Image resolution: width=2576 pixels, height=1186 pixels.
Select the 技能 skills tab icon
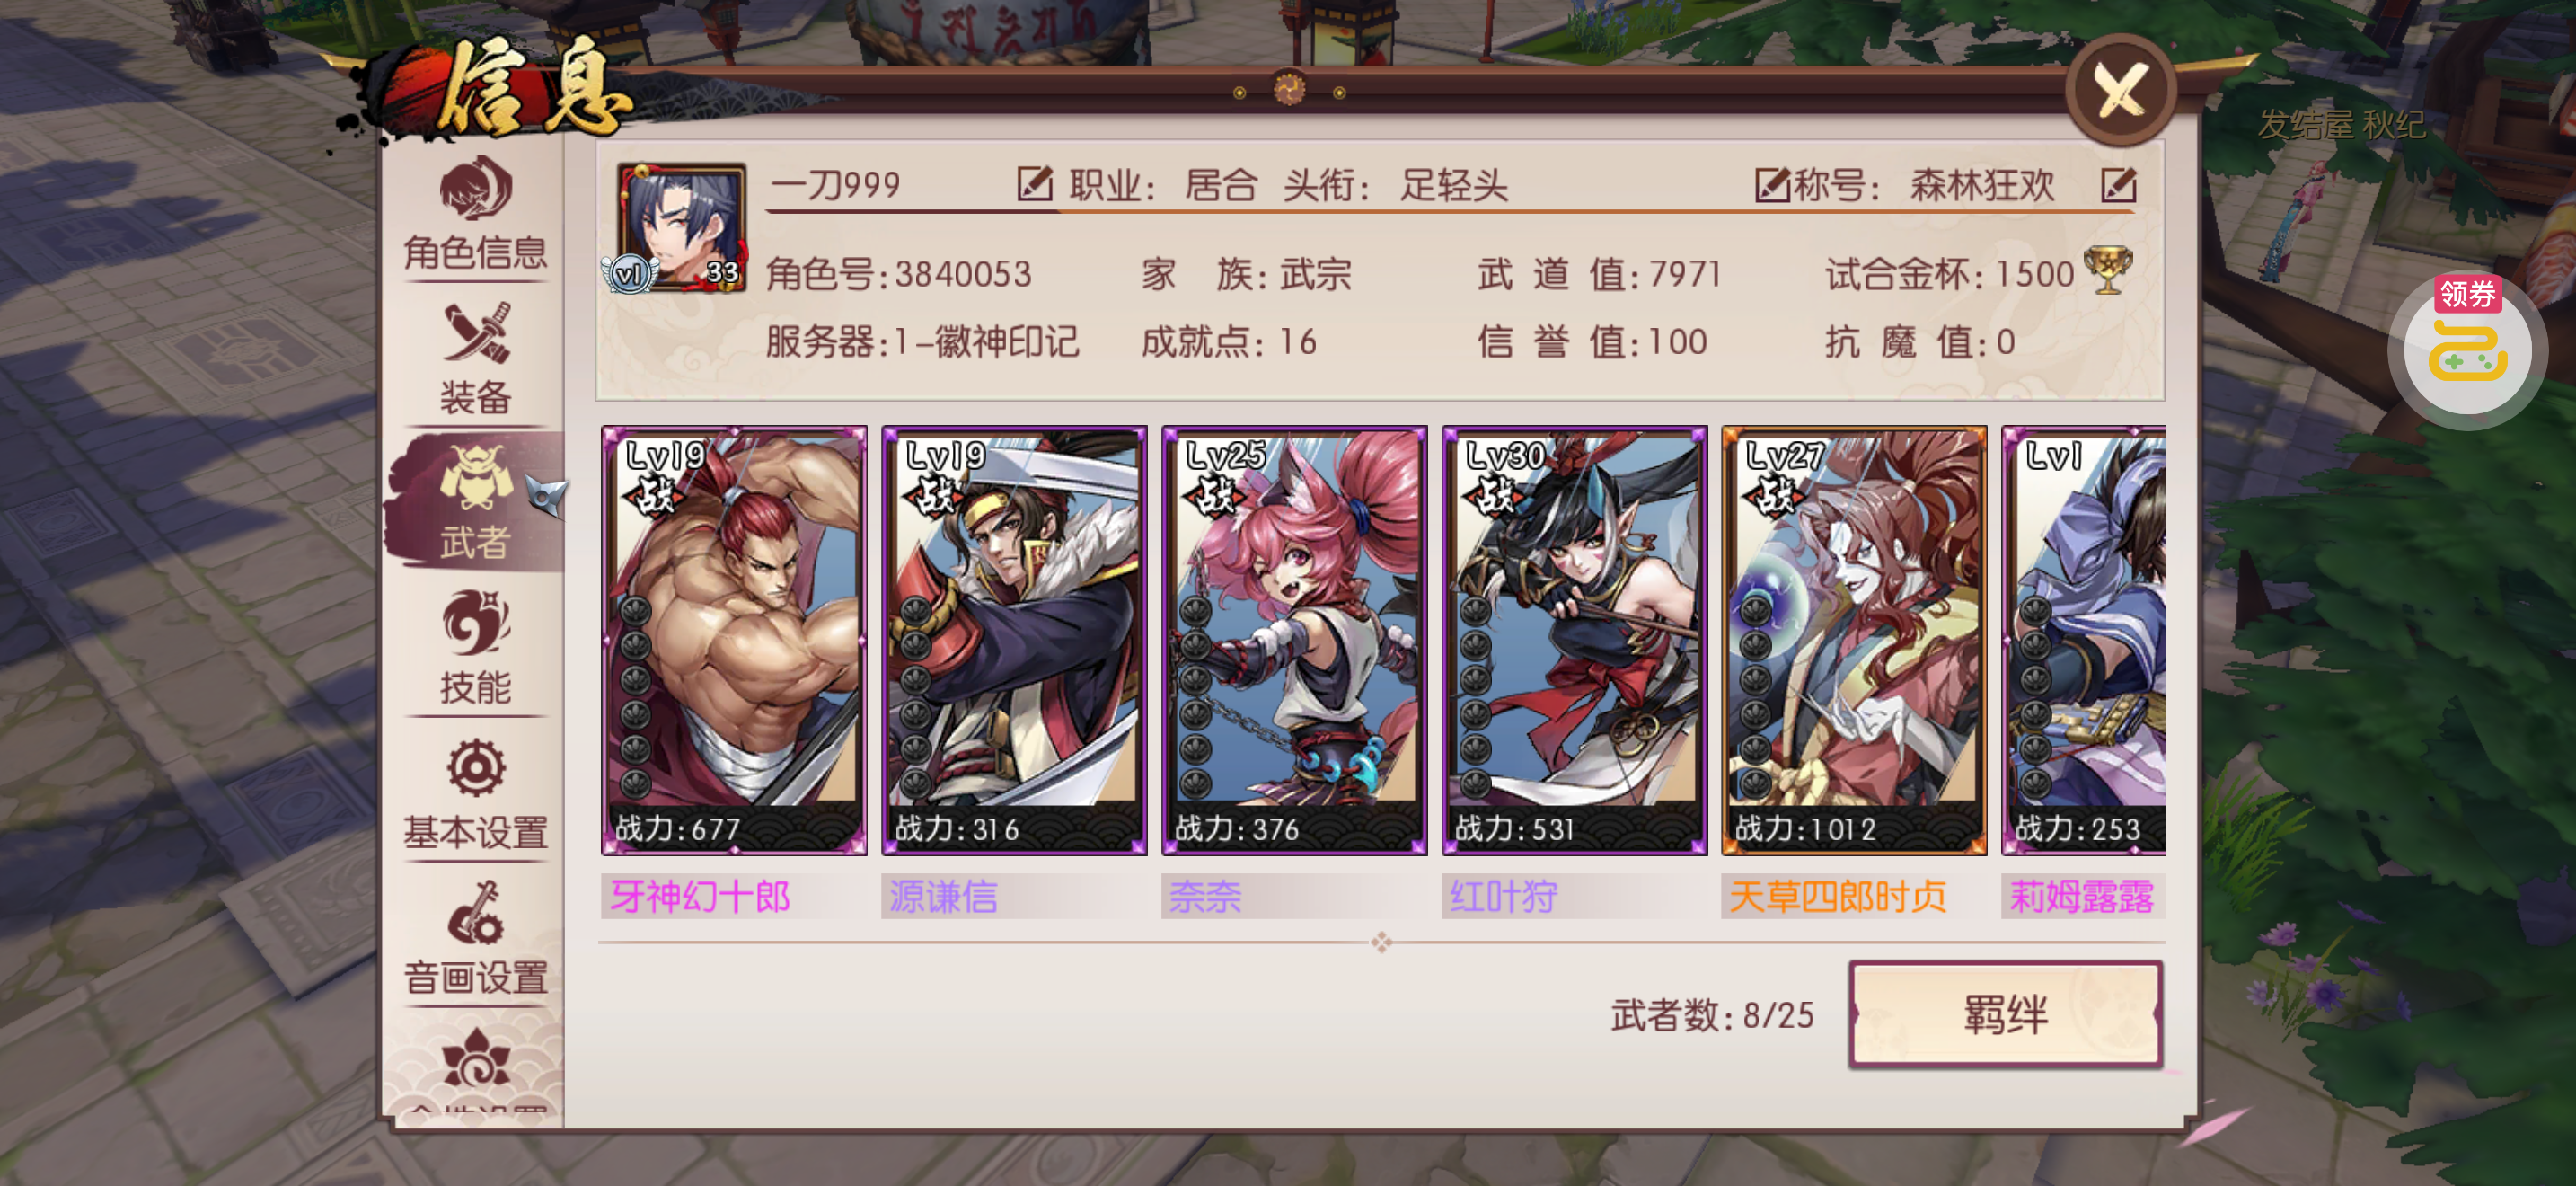click(475, 622)
